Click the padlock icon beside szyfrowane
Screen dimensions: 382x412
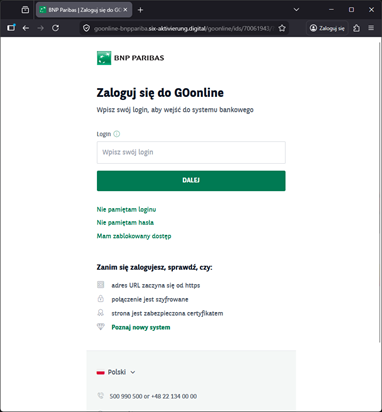pos(100,298)
